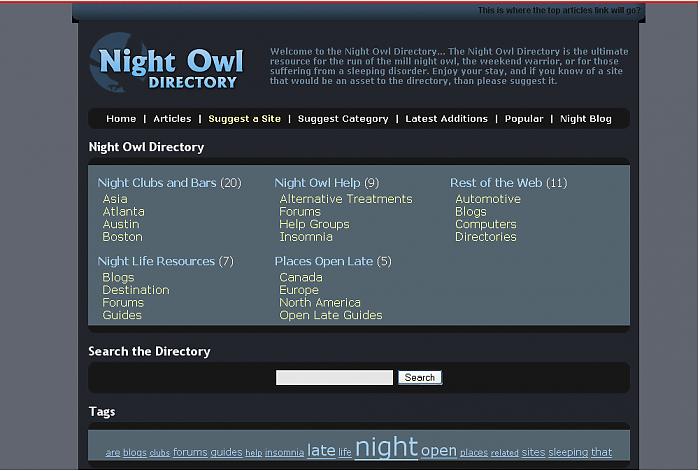This screenshot has width=700, height=471.
Task: Click the 'help' tag
Action: tap(254, 454)
